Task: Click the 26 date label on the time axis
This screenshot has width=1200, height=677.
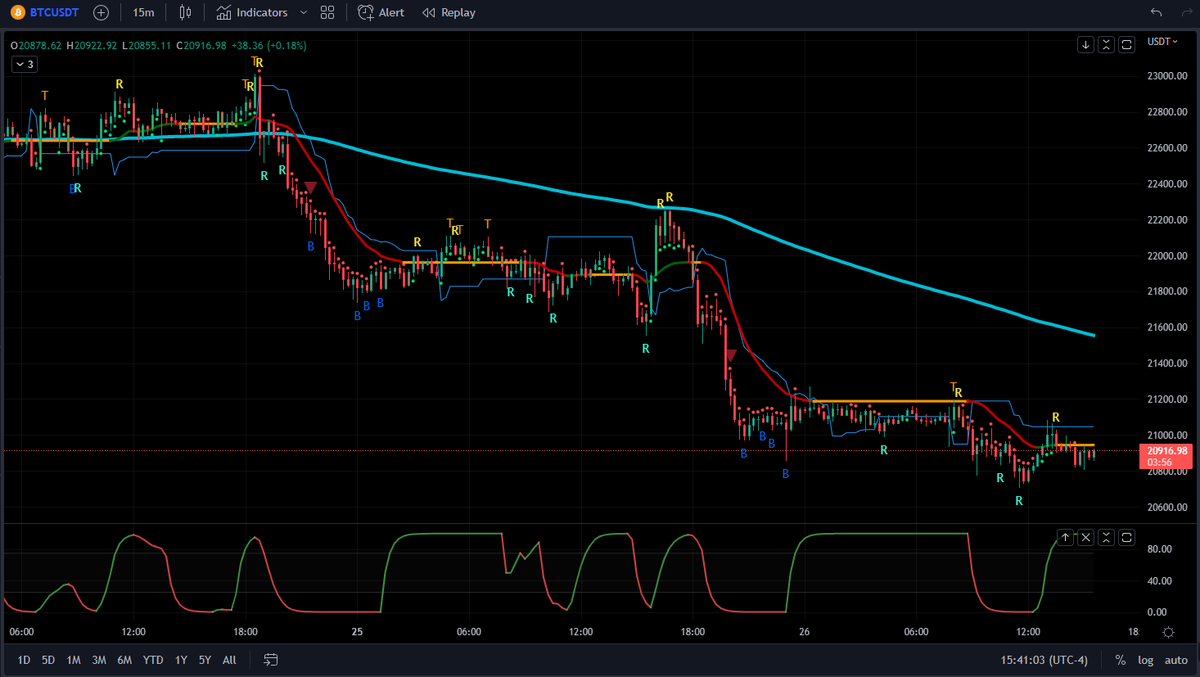Action: pos(803,632)
